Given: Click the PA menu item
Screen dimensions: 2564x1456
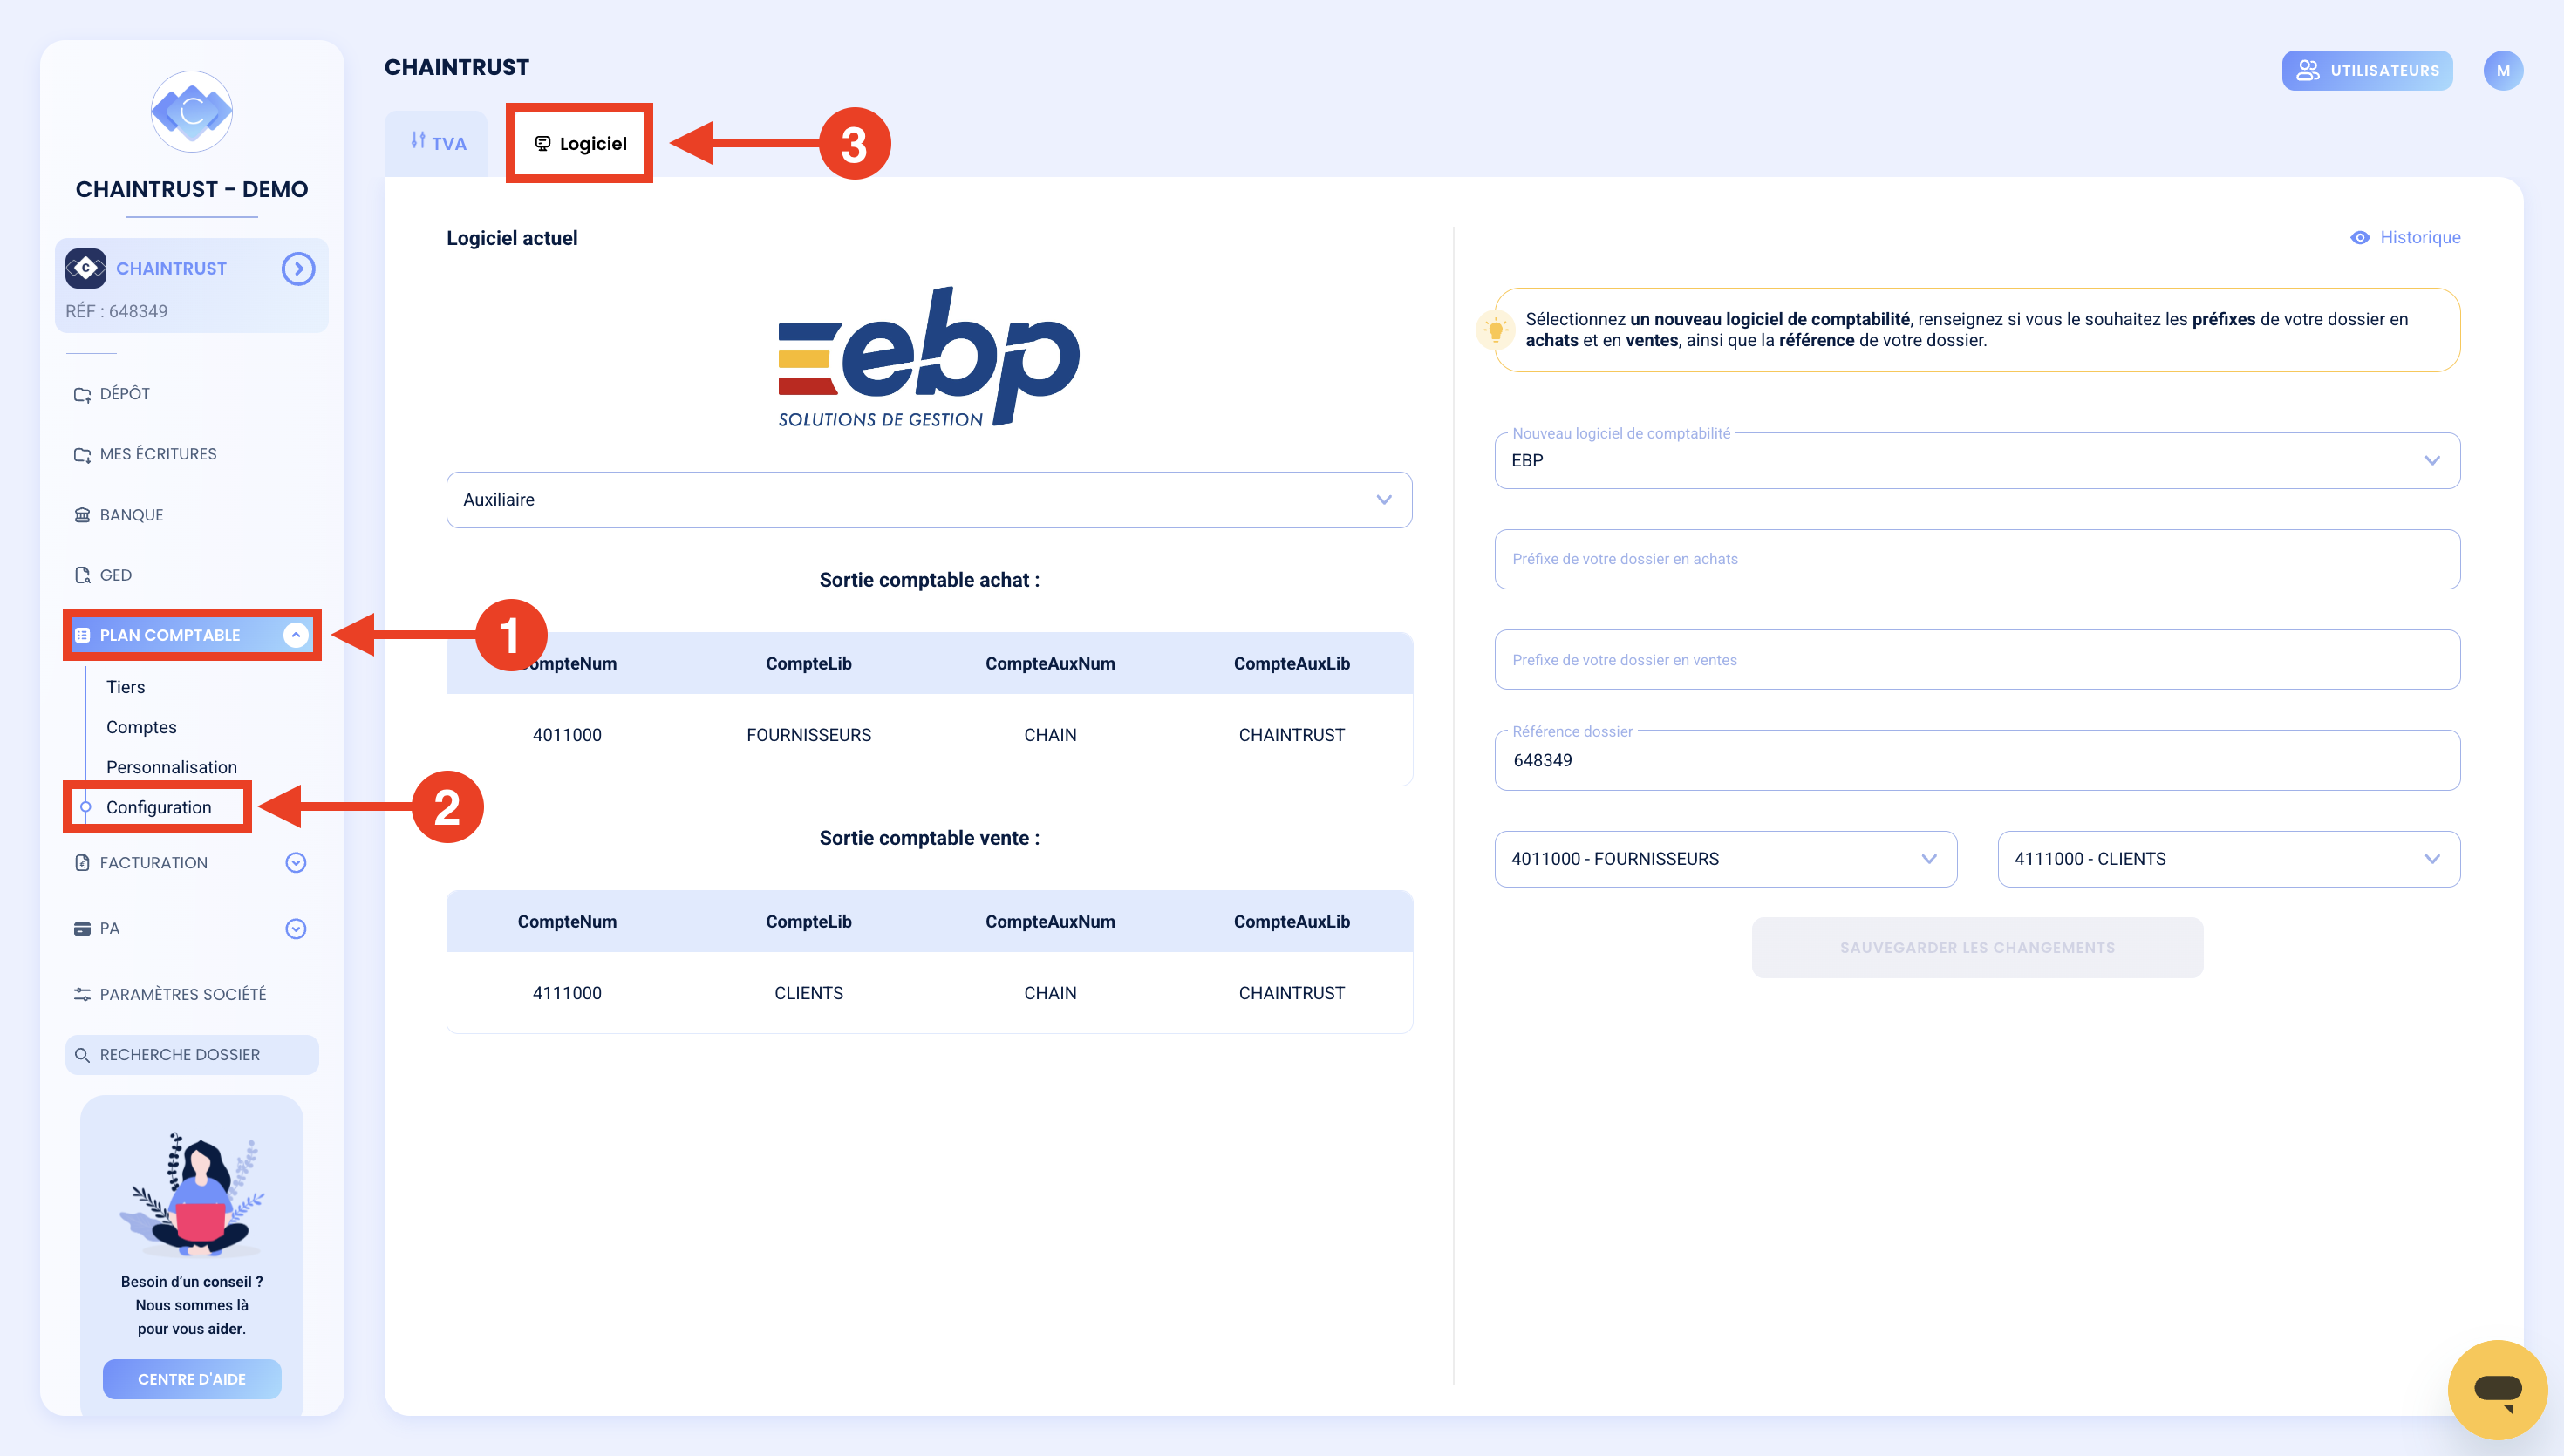Looking at the screenshot, I should coord(109,929).
